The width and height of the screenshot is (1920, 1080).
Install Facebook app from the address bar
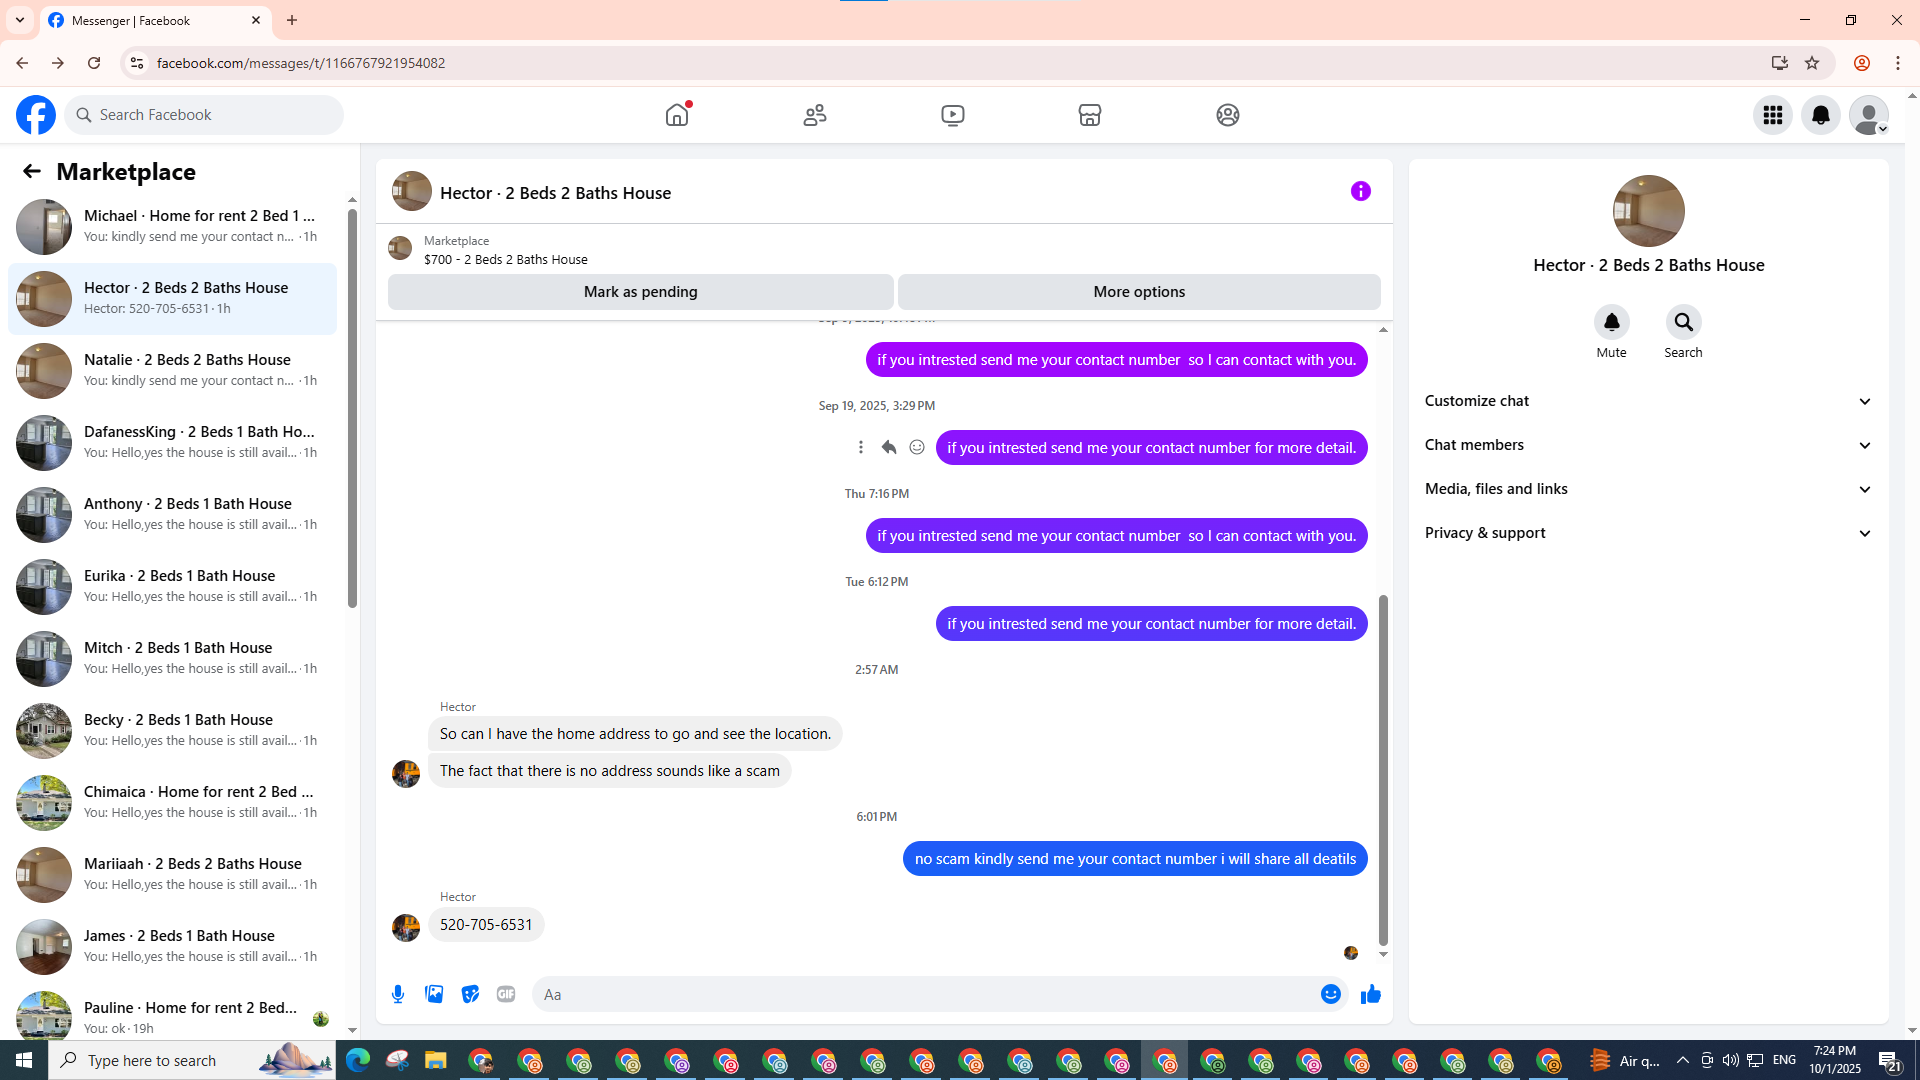pyautogui.click(x=1779, y=63)
